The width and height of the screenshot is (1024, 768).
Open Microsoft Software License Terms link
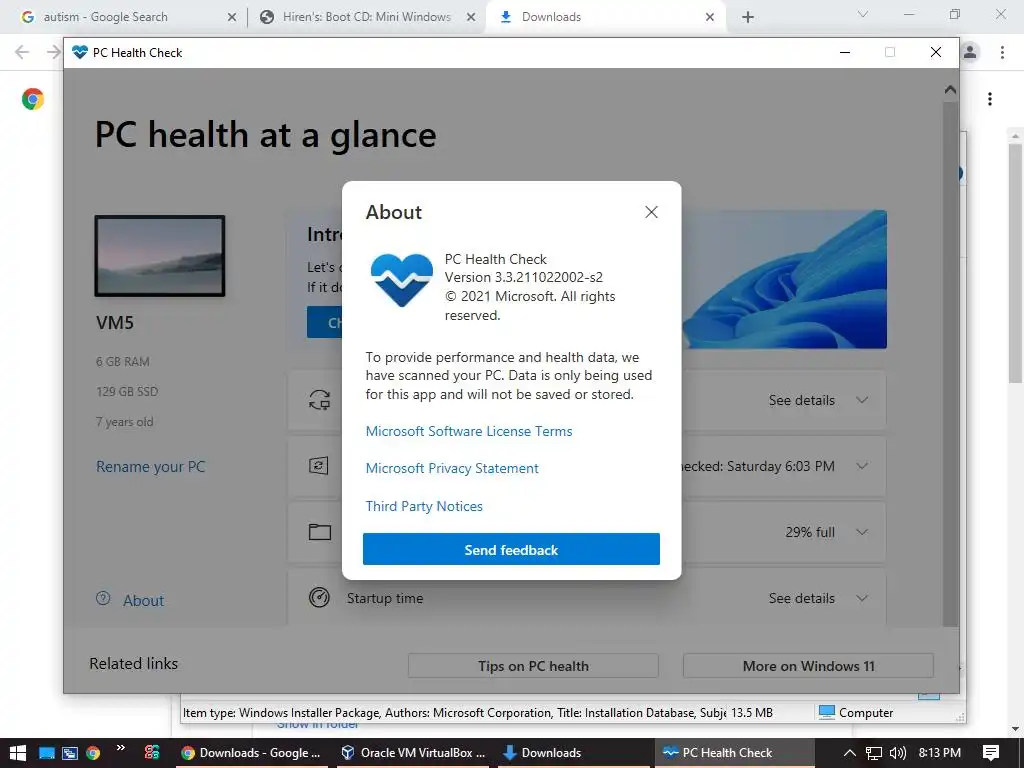[469, 431]
